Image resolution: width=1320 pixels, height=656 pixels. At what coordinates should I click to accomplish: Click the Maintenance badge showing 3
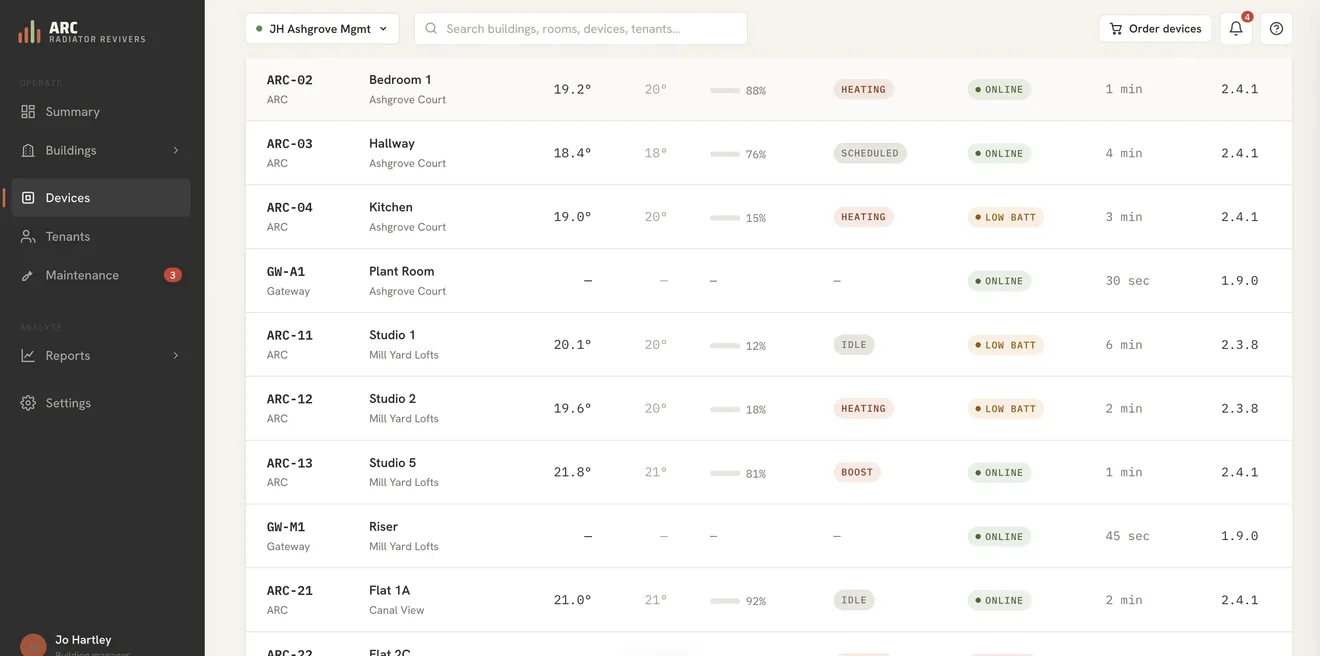point(173,275)
